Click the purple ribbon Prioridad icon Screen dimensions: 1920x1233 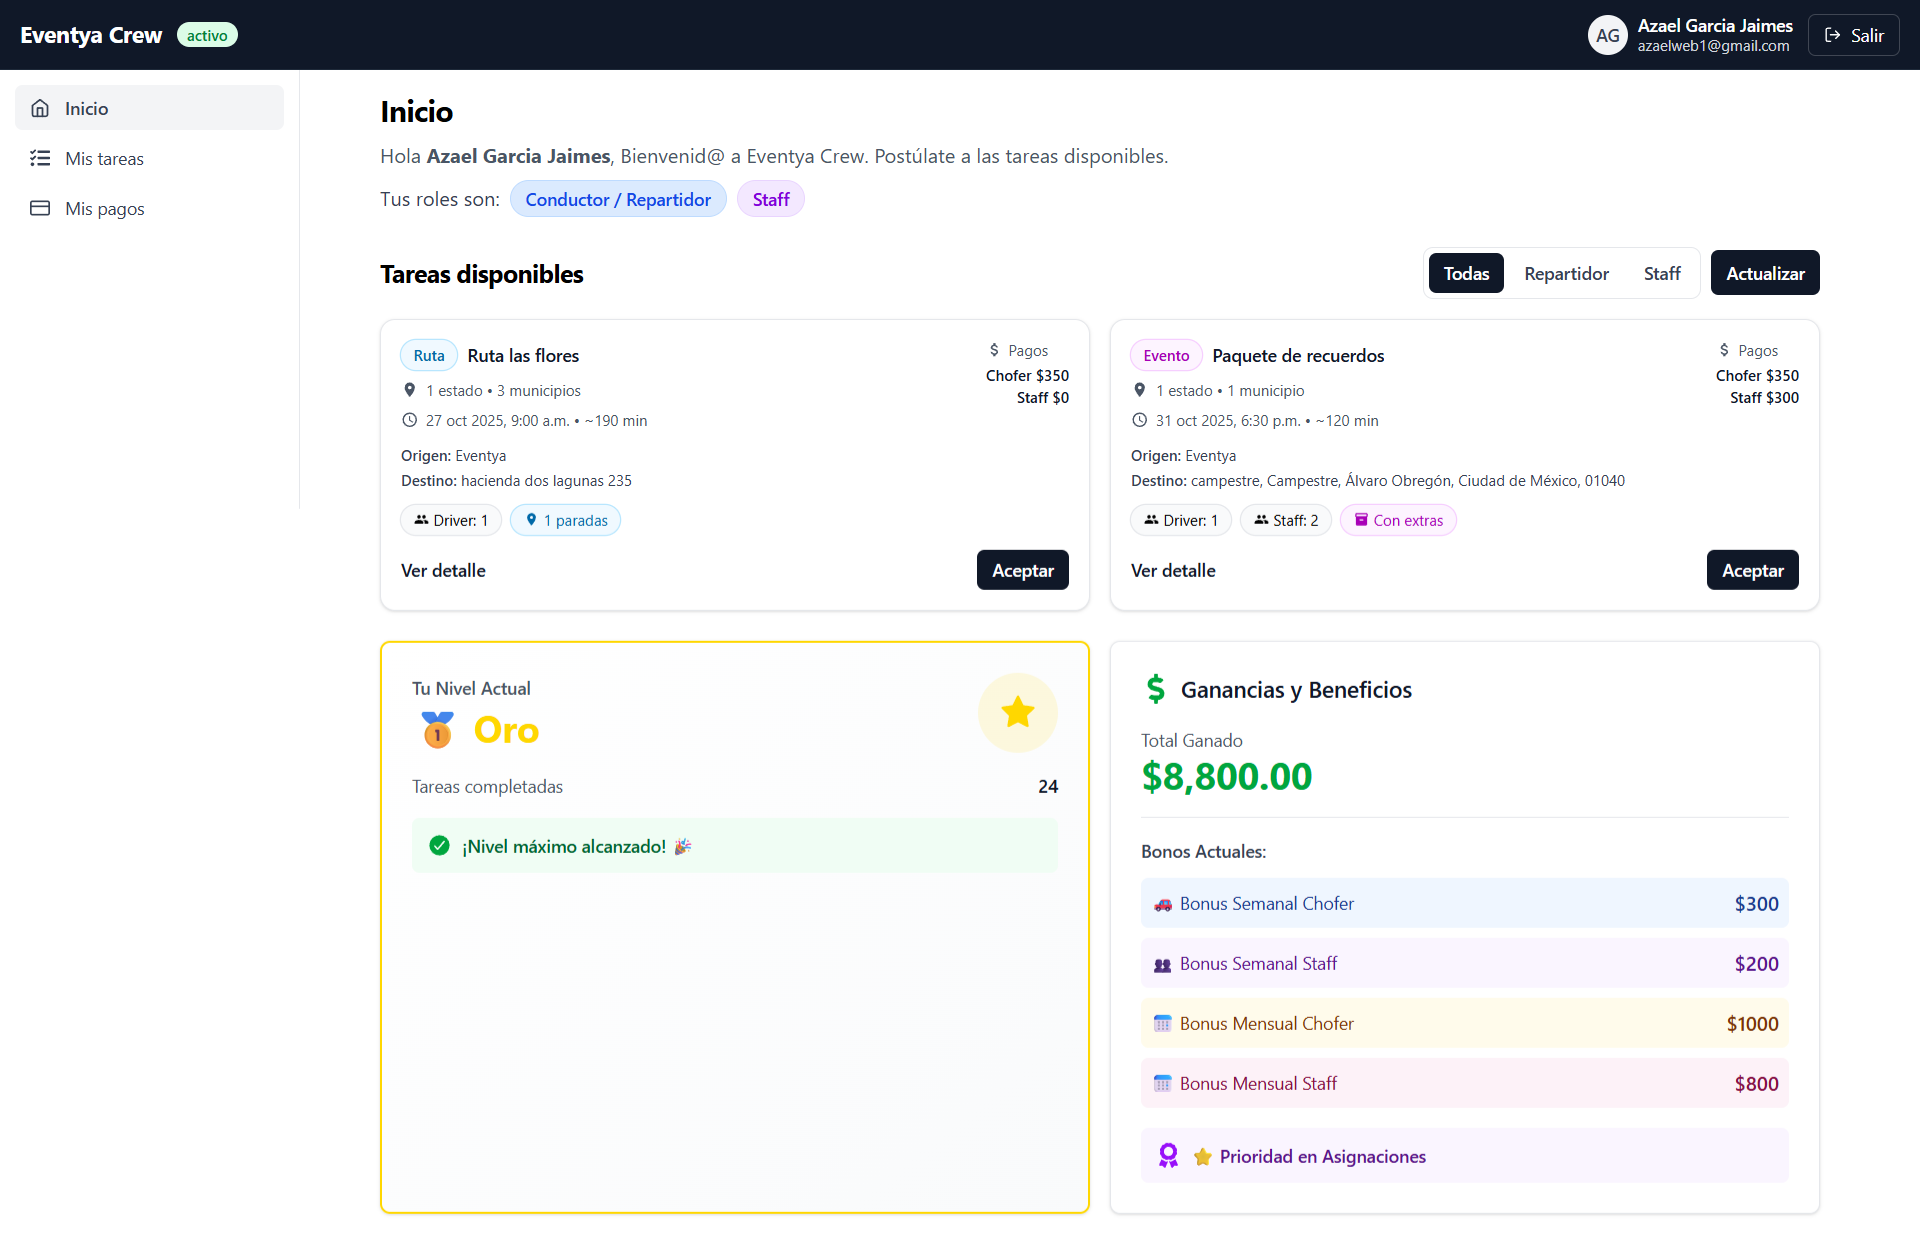tap(1168, 1156)
